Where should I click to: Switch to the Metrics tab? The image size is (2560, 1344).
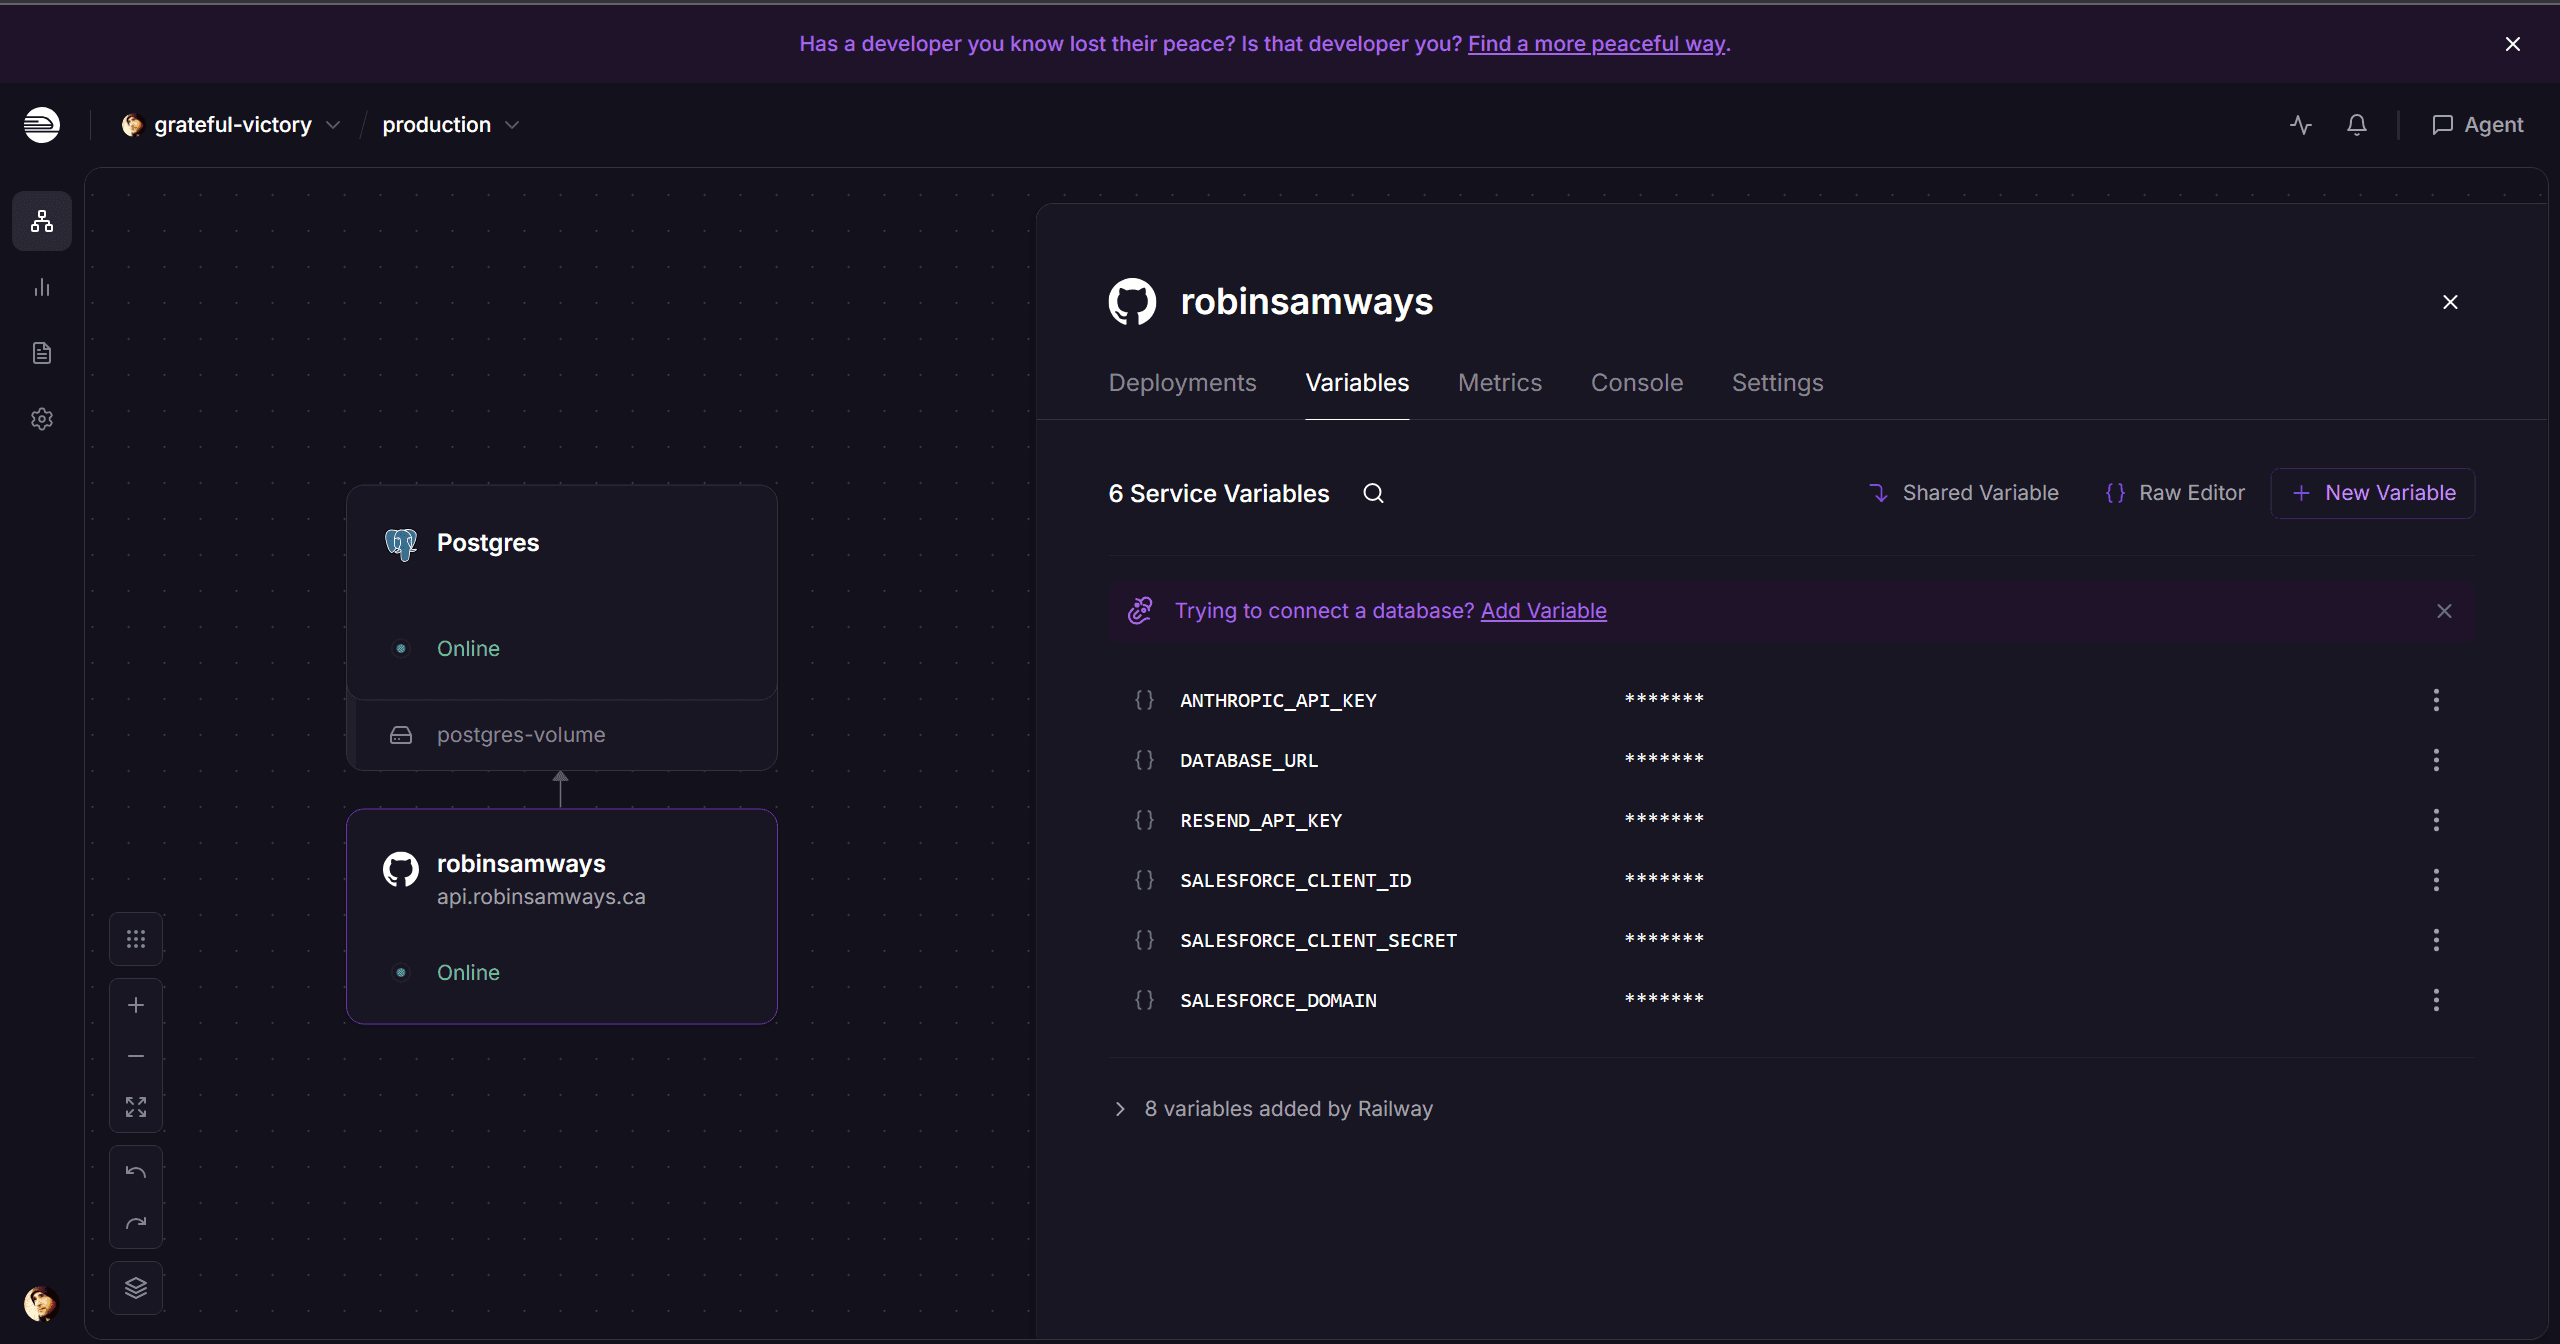(1500, 383)
